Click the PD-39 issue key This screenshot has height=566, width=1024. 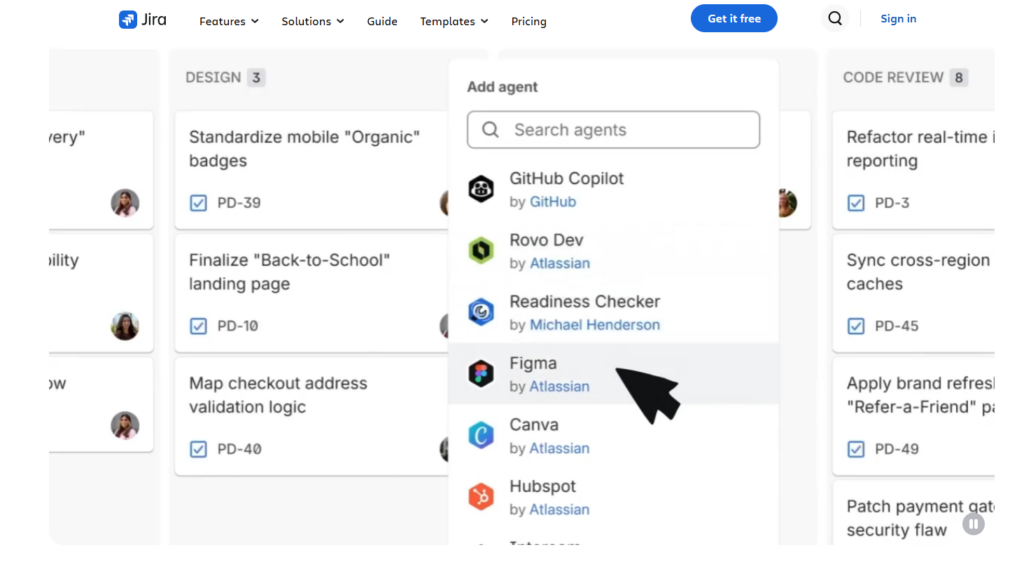pos(239,203)
